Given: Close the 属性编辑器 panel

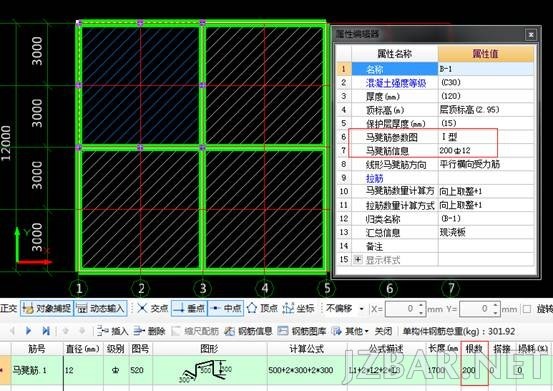Looking at the screenshot, I should pos(531,35).
